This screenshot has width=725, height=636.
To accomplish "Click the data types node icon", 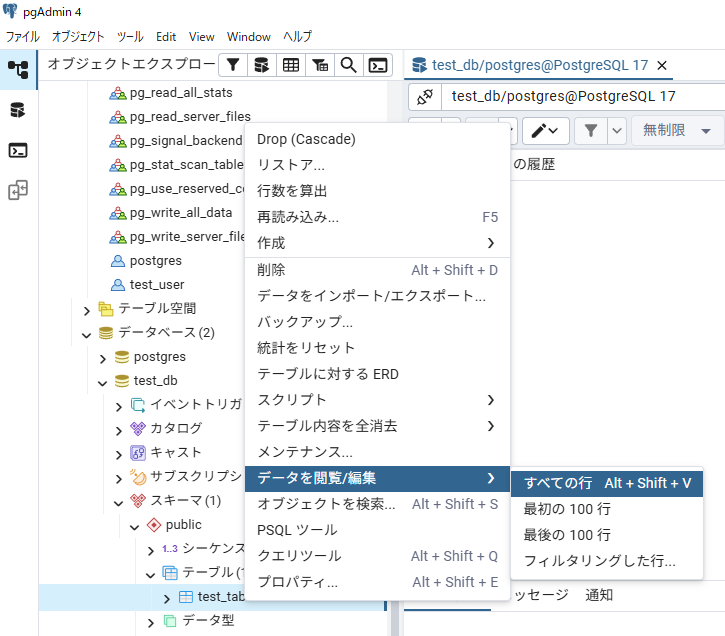I will click(170, 621).
